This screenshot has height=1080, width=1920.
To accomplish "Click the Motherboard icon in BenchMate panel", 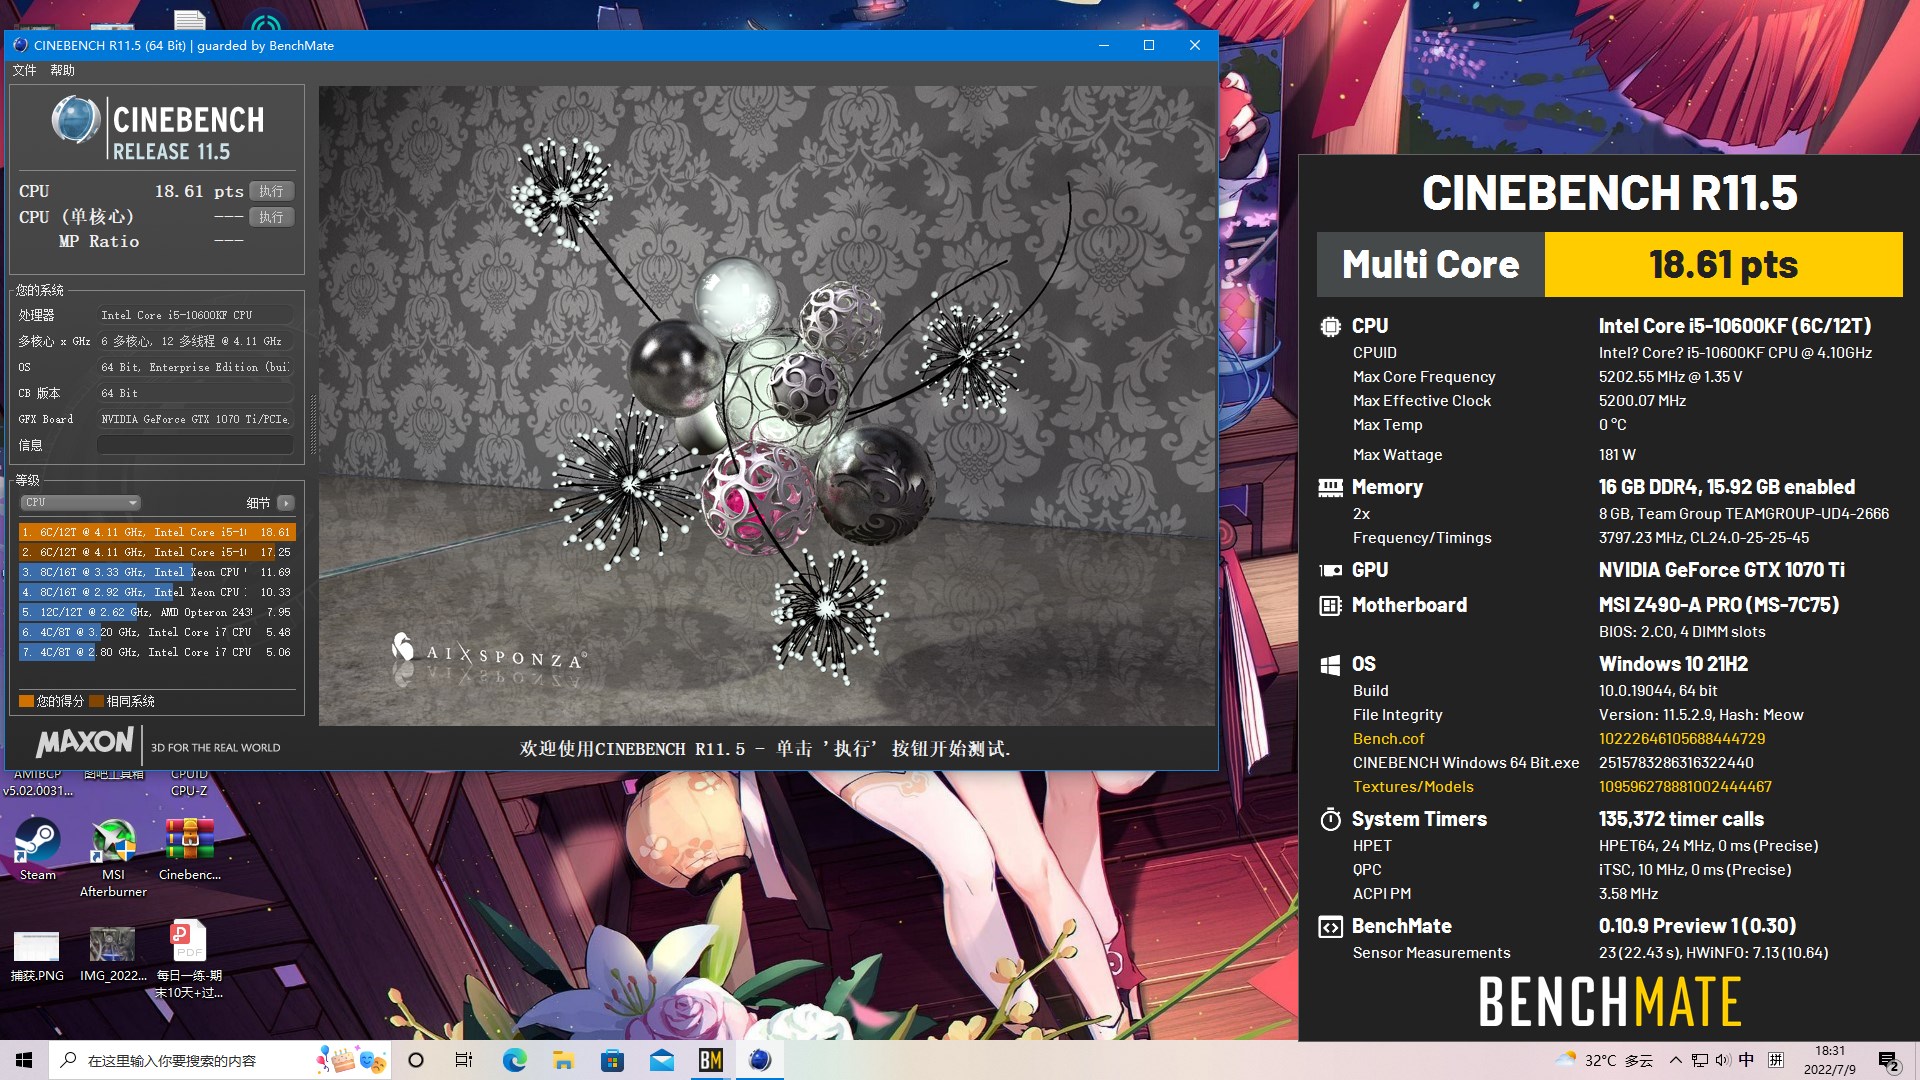I will (1330, 605).
